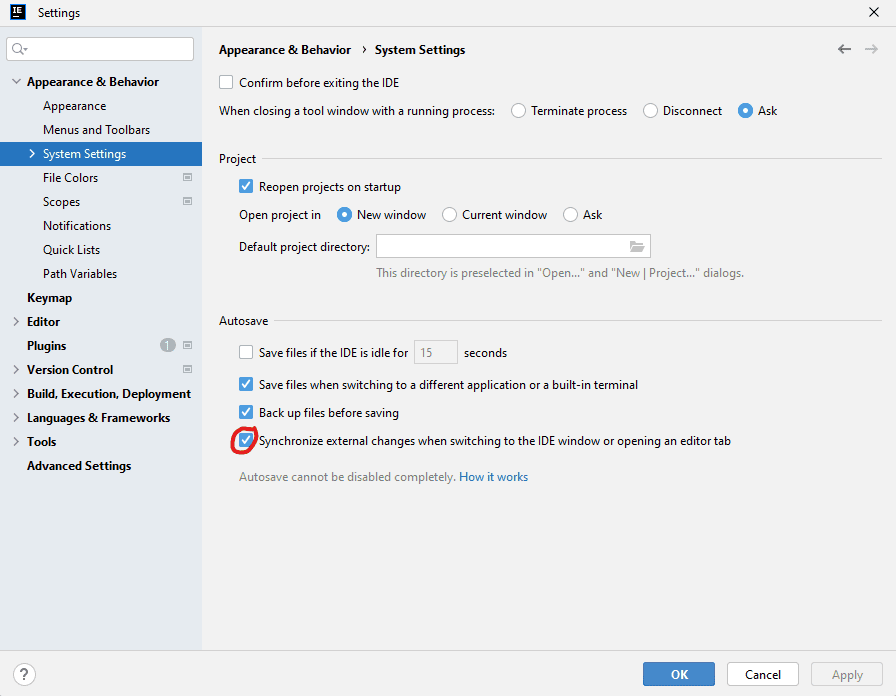Screen dimensions: 896x696
Task: Open Advanced Settings page
Action: [79, 466]
